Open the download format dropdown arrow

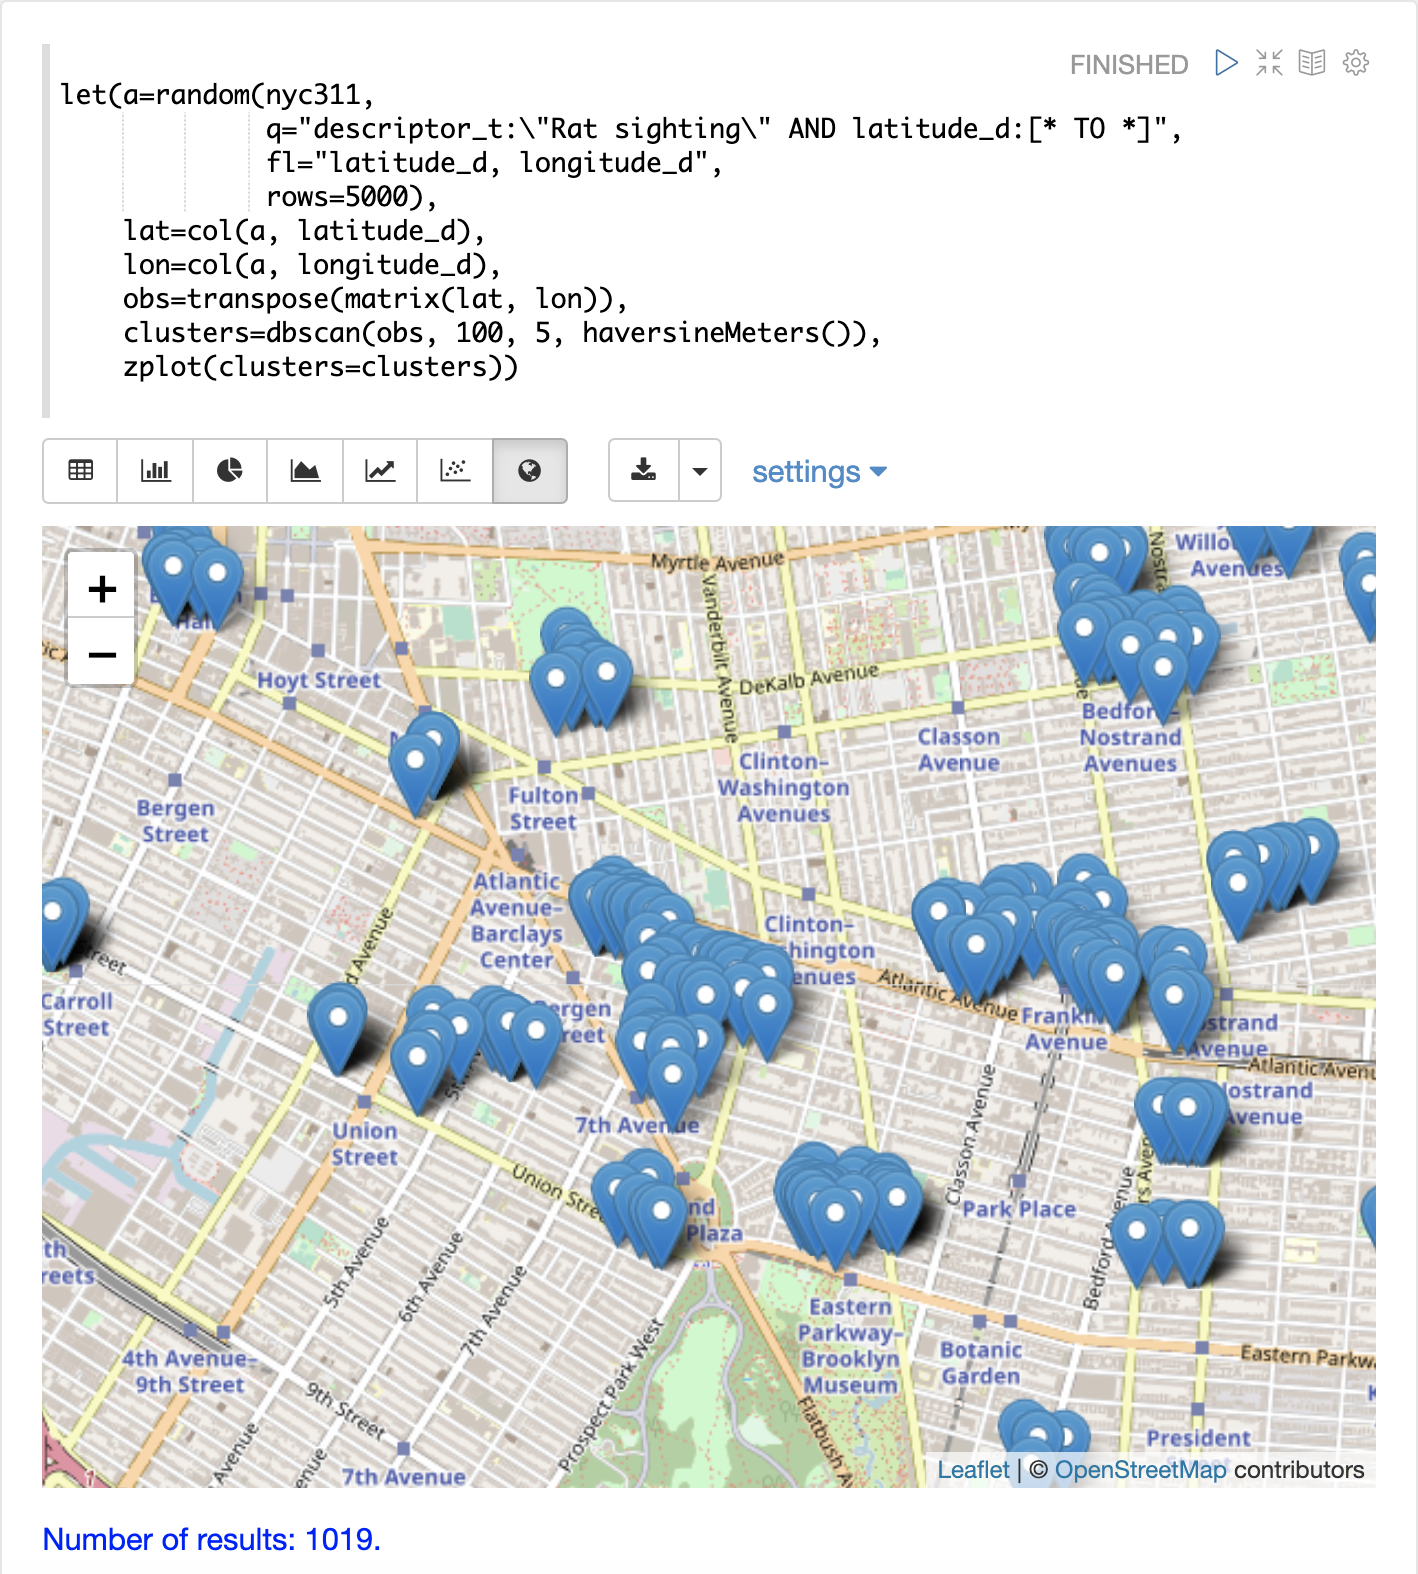pyautogui.click(x=700, y=470)
